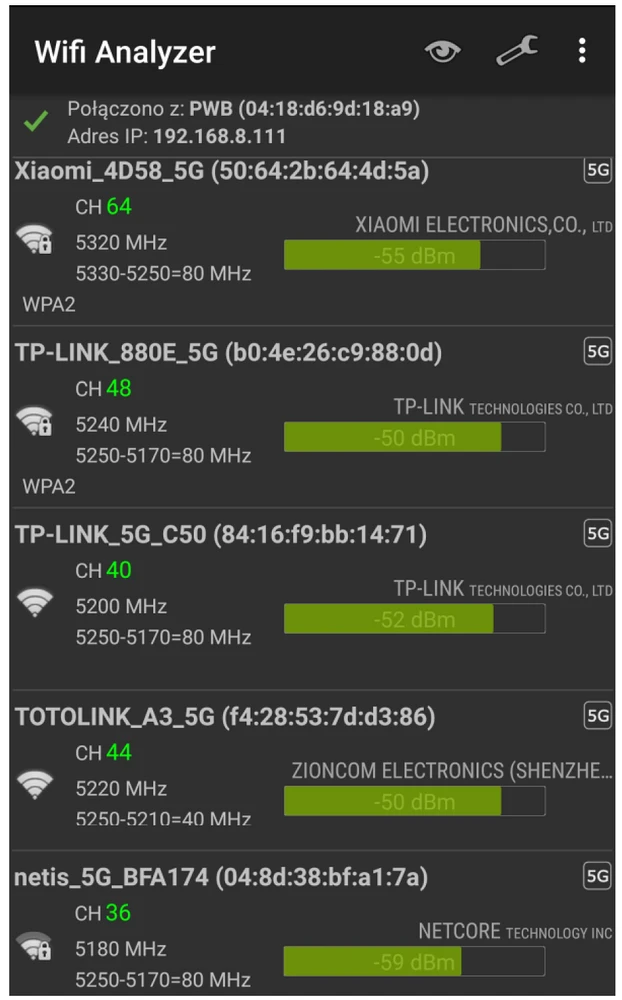Select the netis_5G_BFA174 network title
This screenshot has width=622, height=1000.
pyautogui.click(x=220, y=878)
